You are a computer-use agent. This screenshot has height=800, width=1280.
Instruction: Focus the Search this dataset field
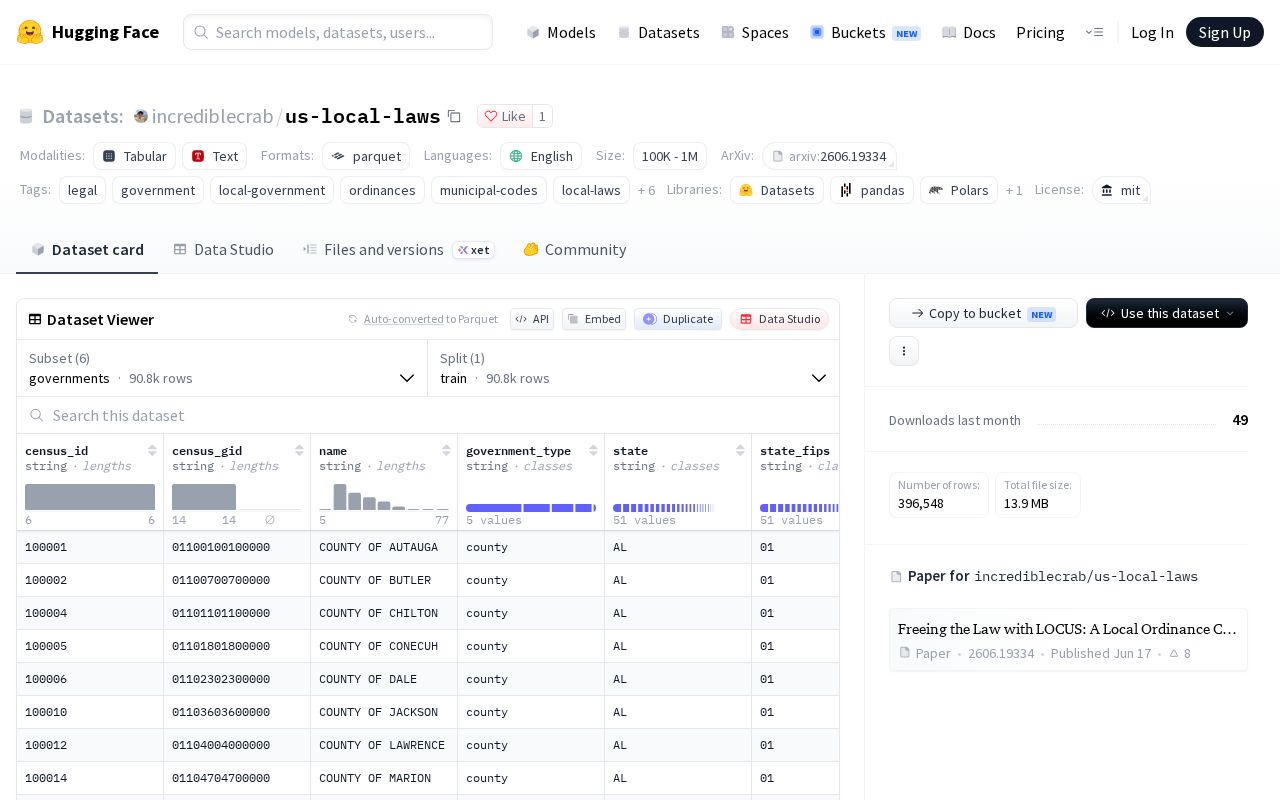[x=428, y=415]
